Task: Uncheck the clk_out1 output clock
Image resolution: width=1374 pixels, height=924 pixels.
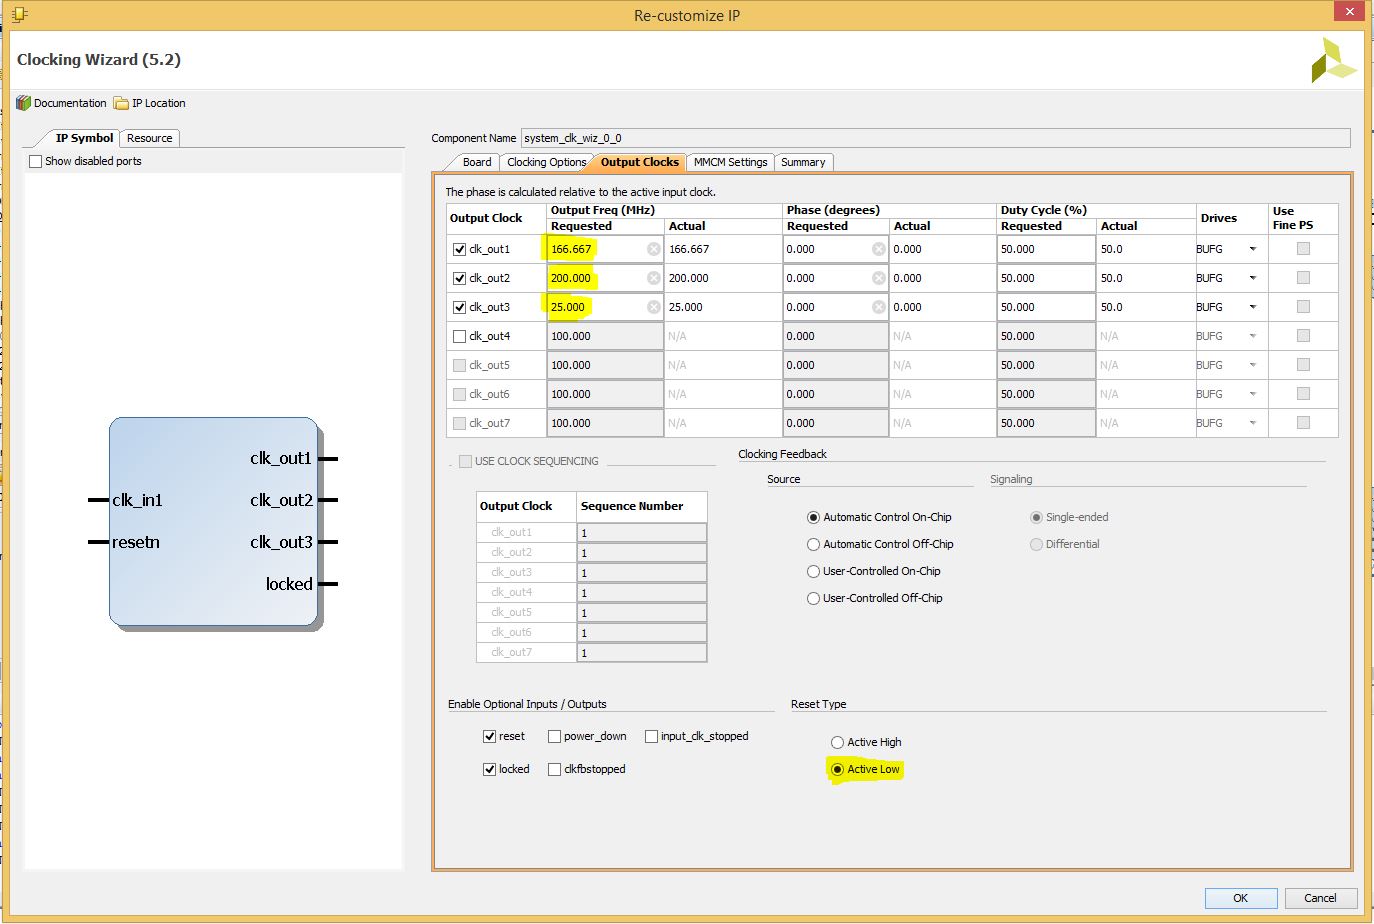Action: coord(459,249)
